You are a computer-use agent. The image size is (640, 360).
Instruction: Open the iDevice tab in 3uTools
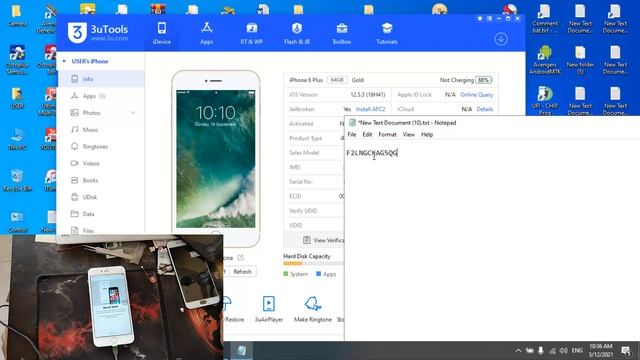click(x=162, y=33)
